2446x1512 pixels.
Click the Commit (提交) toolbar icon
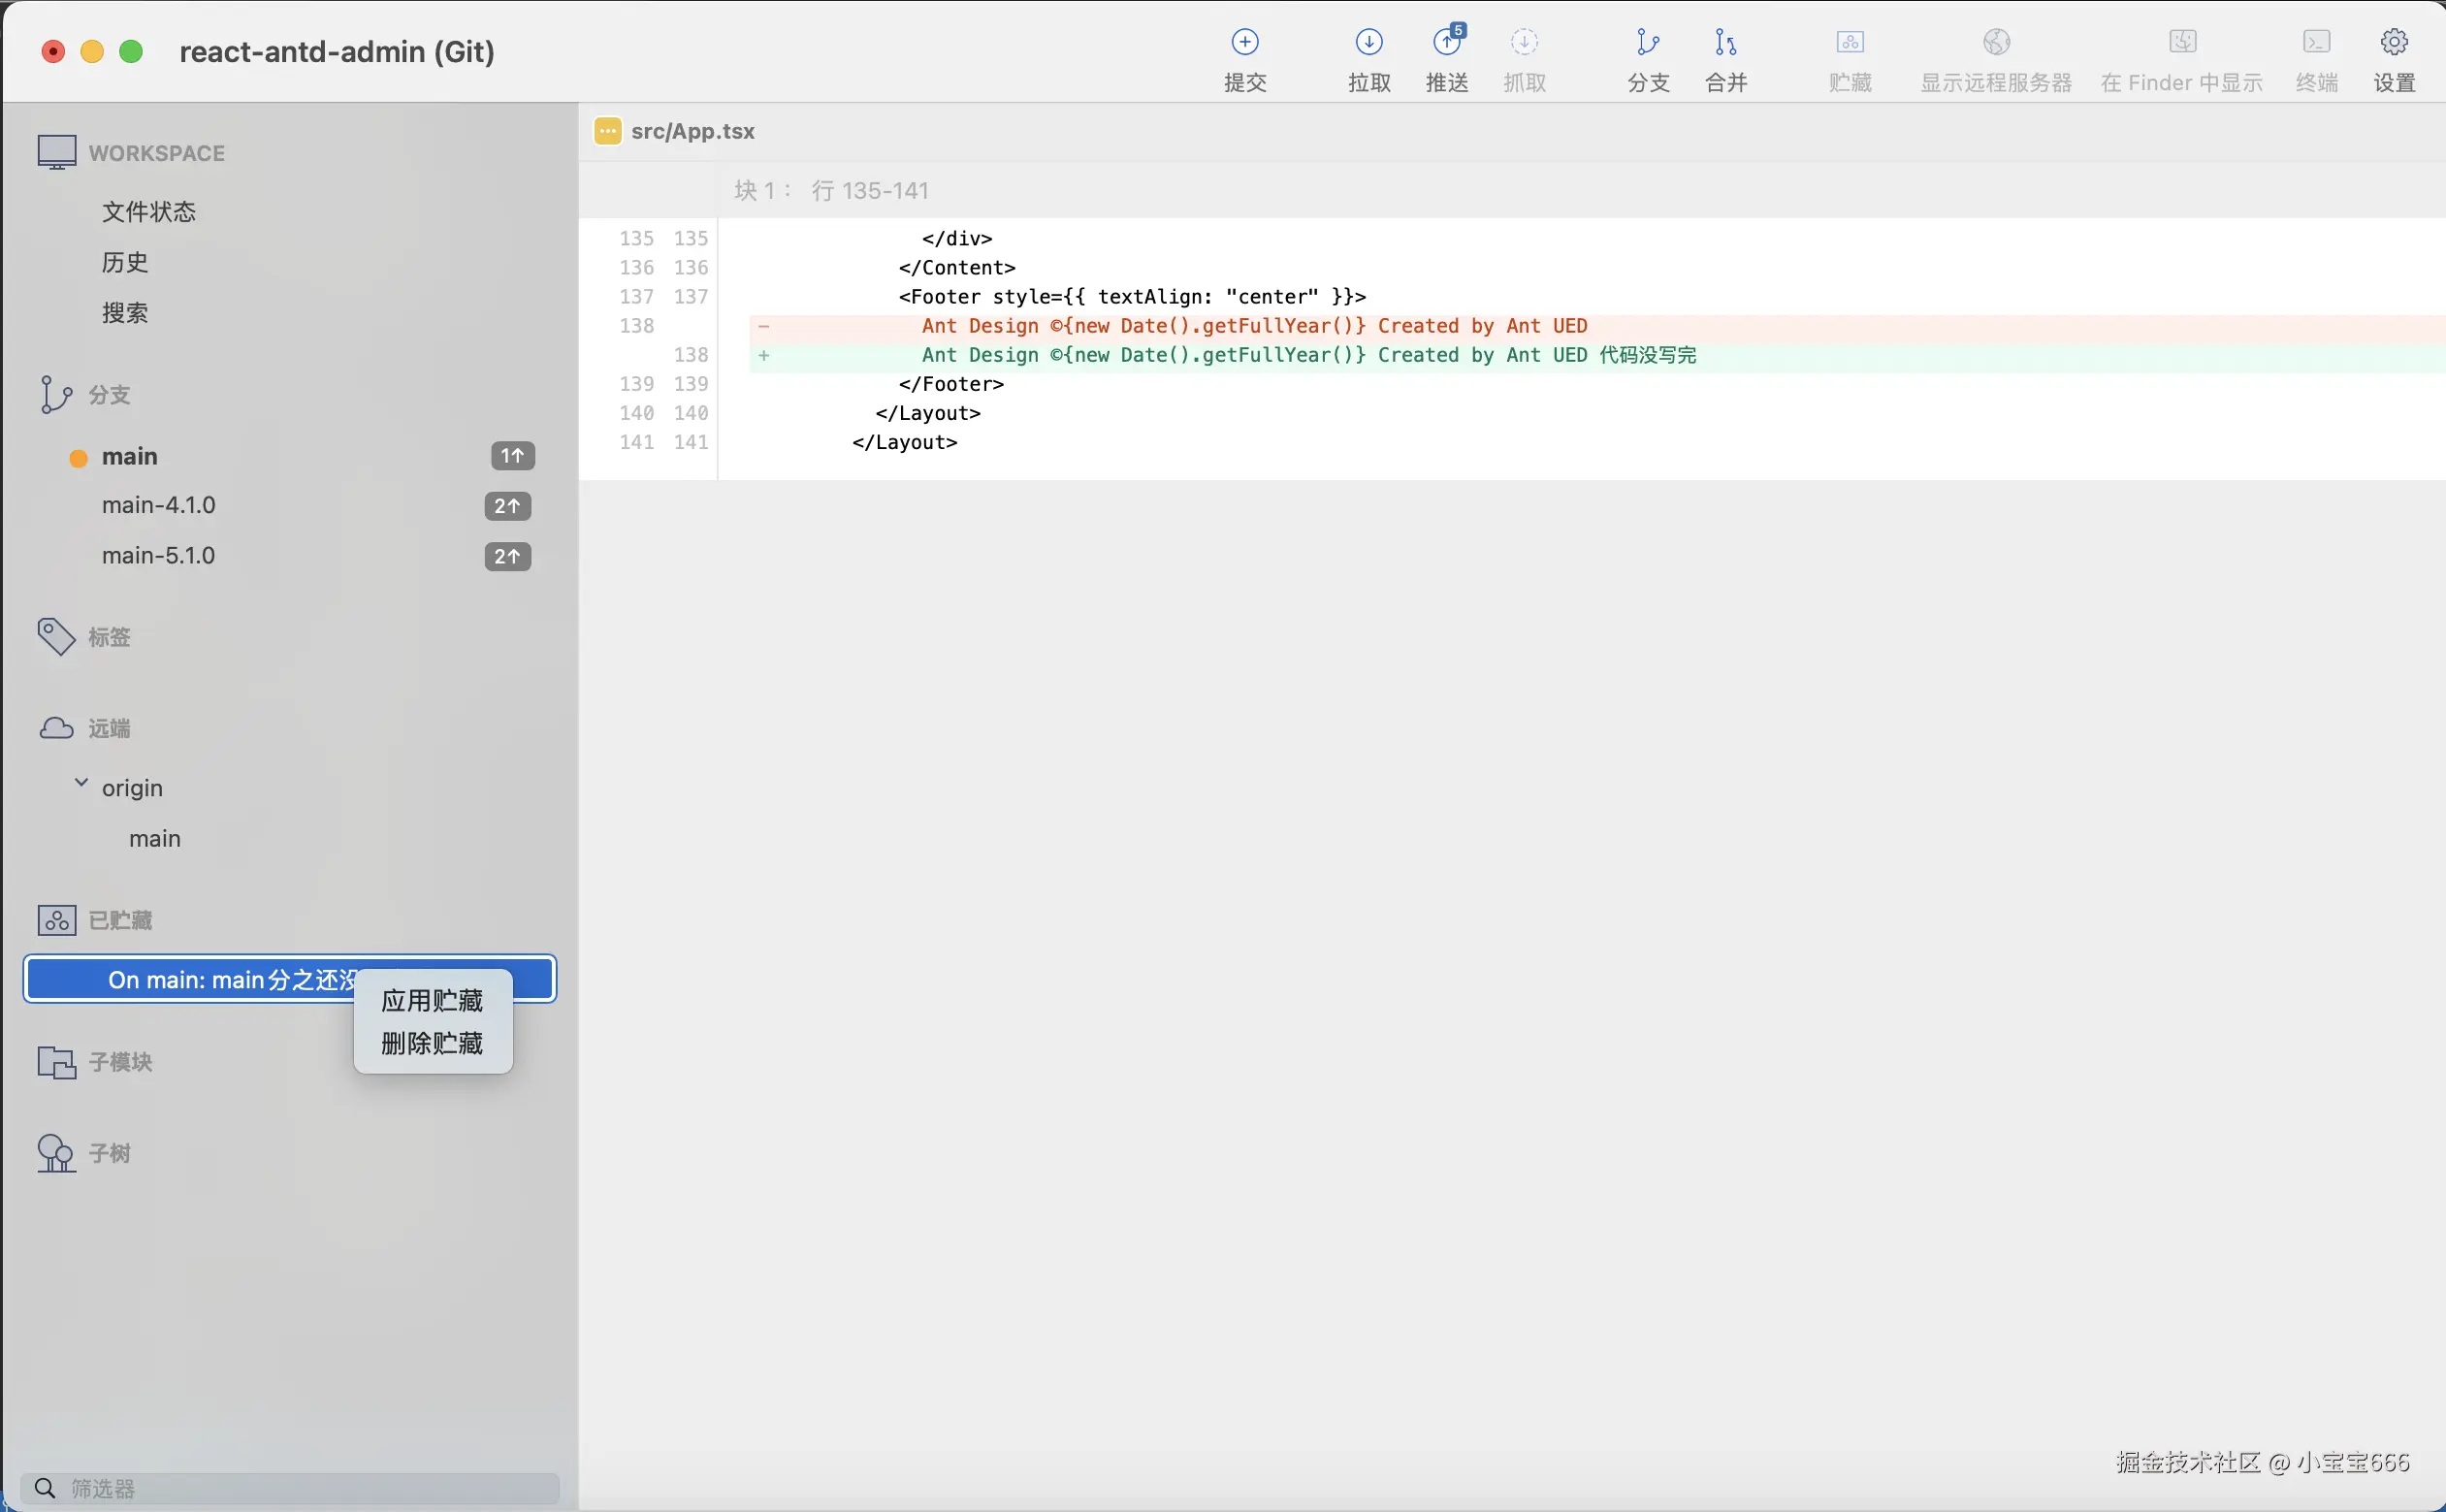1245,43
